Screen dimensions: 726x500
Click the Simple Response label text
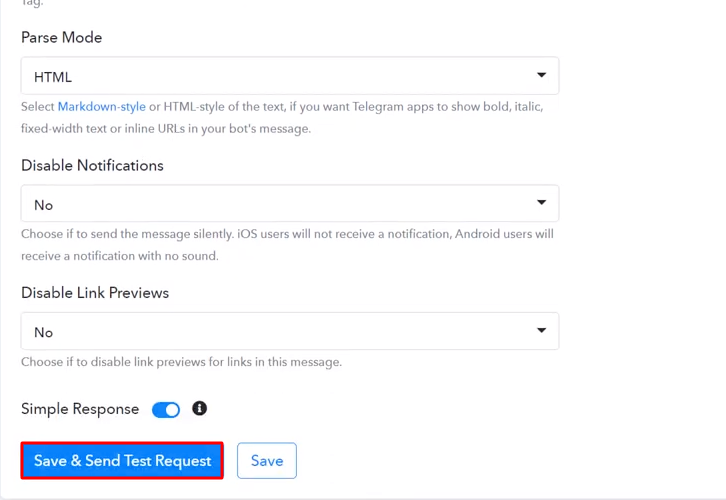click(80, 409)
